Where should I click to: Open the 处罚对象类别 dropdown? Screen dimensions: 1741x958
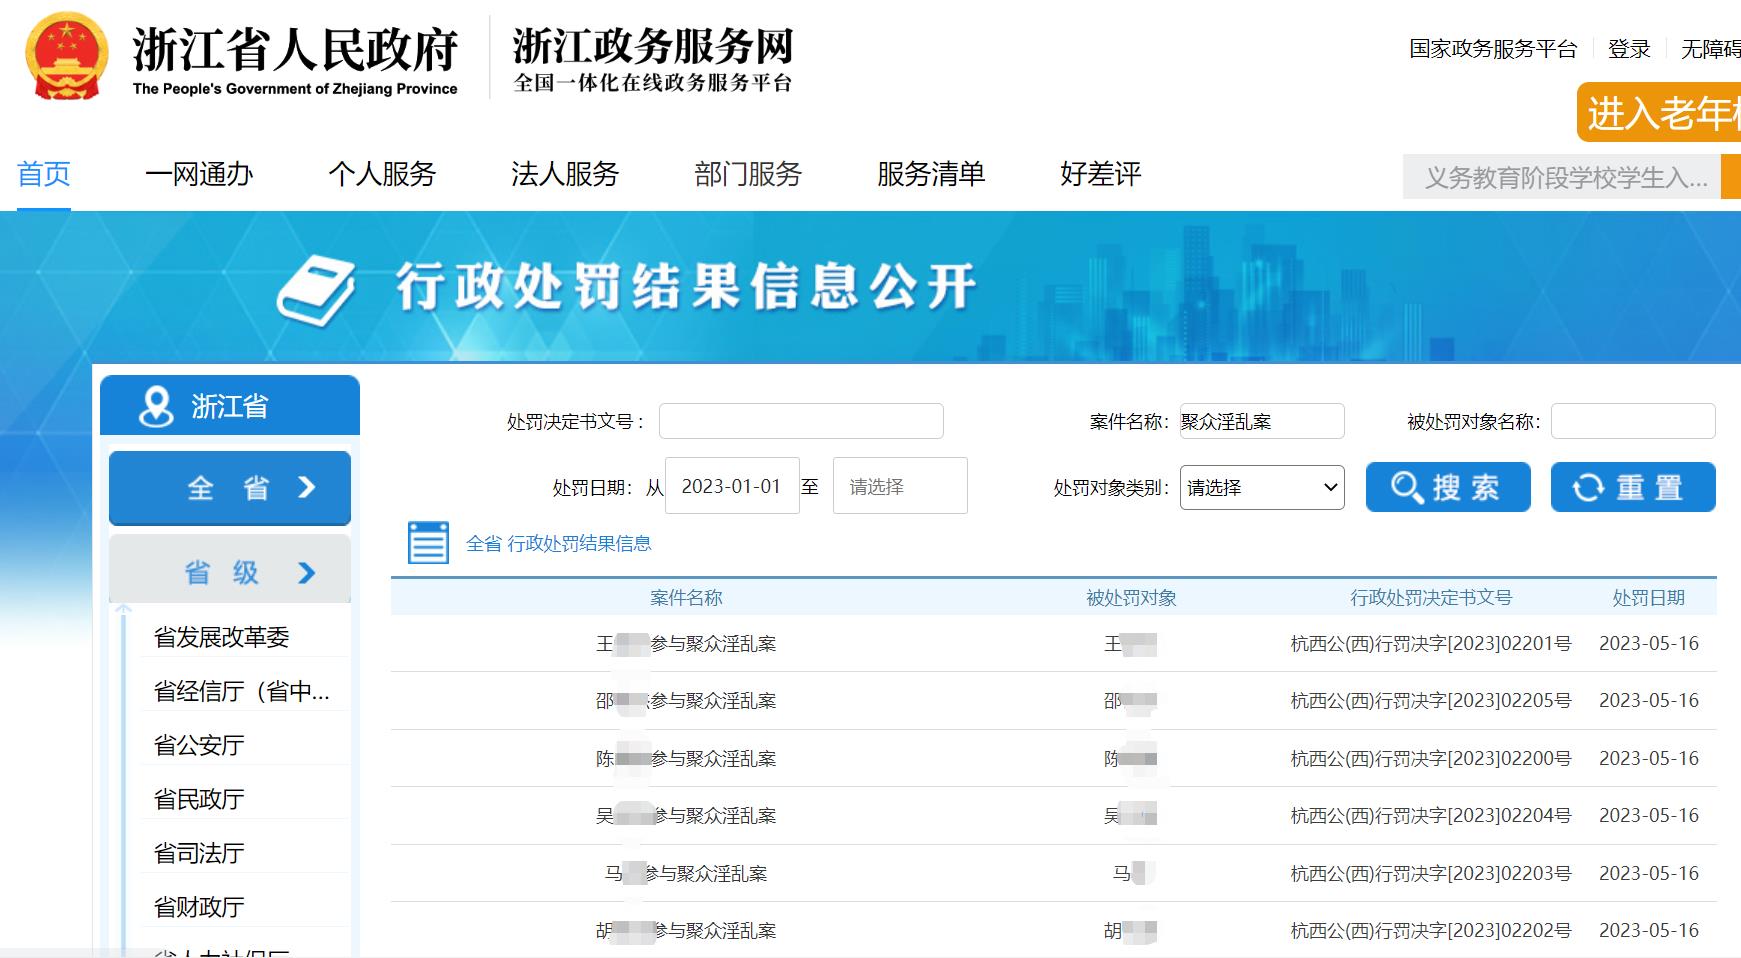(x=1261, y=488)
